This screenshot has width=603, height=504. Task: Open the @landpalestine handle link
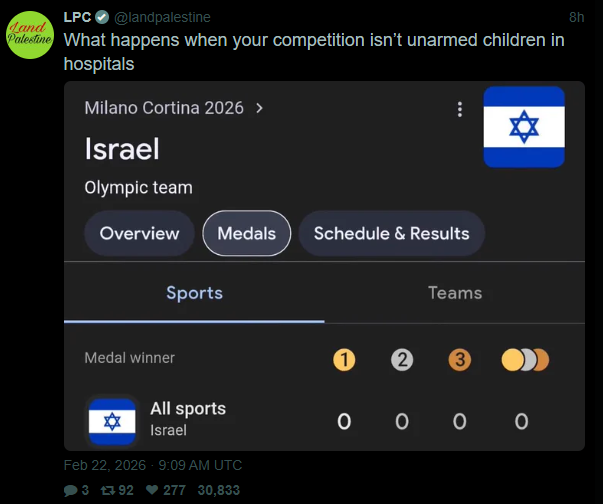(x=163, y=17)
